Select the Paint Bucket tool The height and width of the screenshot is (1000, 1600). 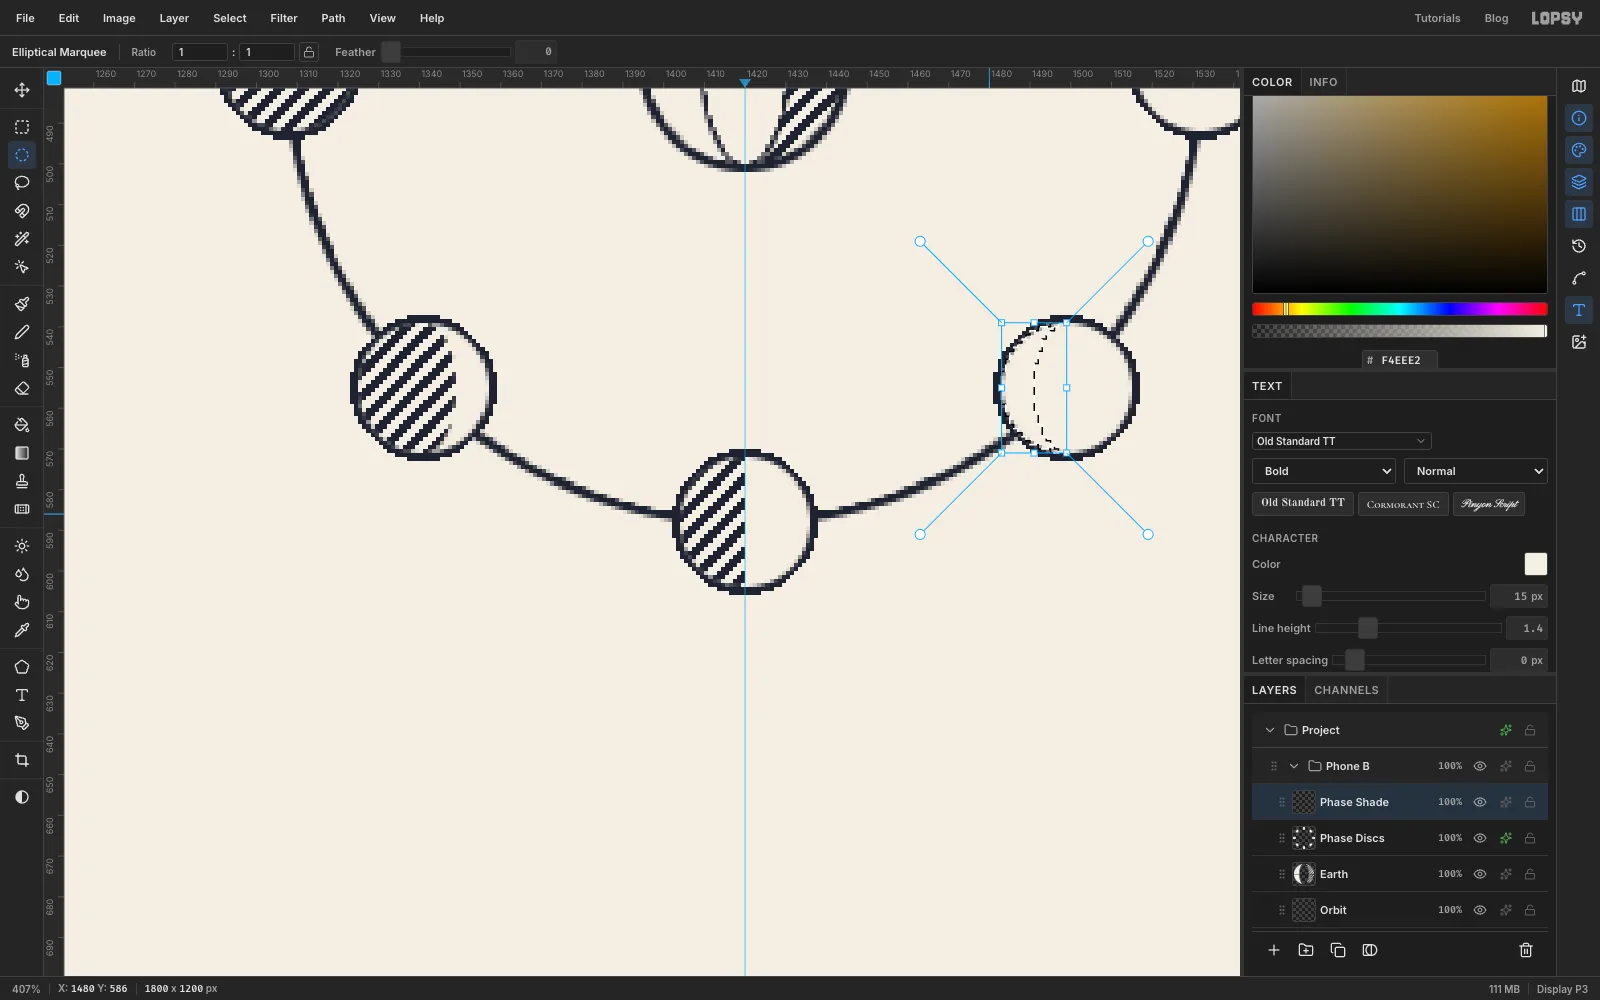tap(22, 425)
